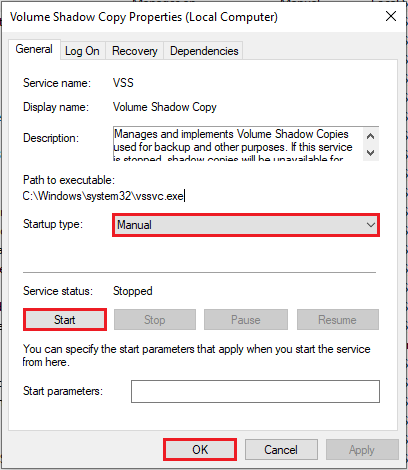This screenshot has height=470, width=408.
Task: Click the General tab
Action: pyautogui.click(x=34, y=49)
